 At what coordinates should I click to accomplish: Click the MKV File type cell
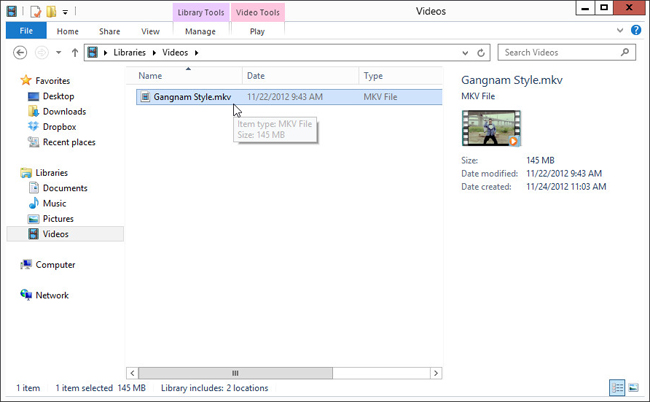[x=380, y=97]
